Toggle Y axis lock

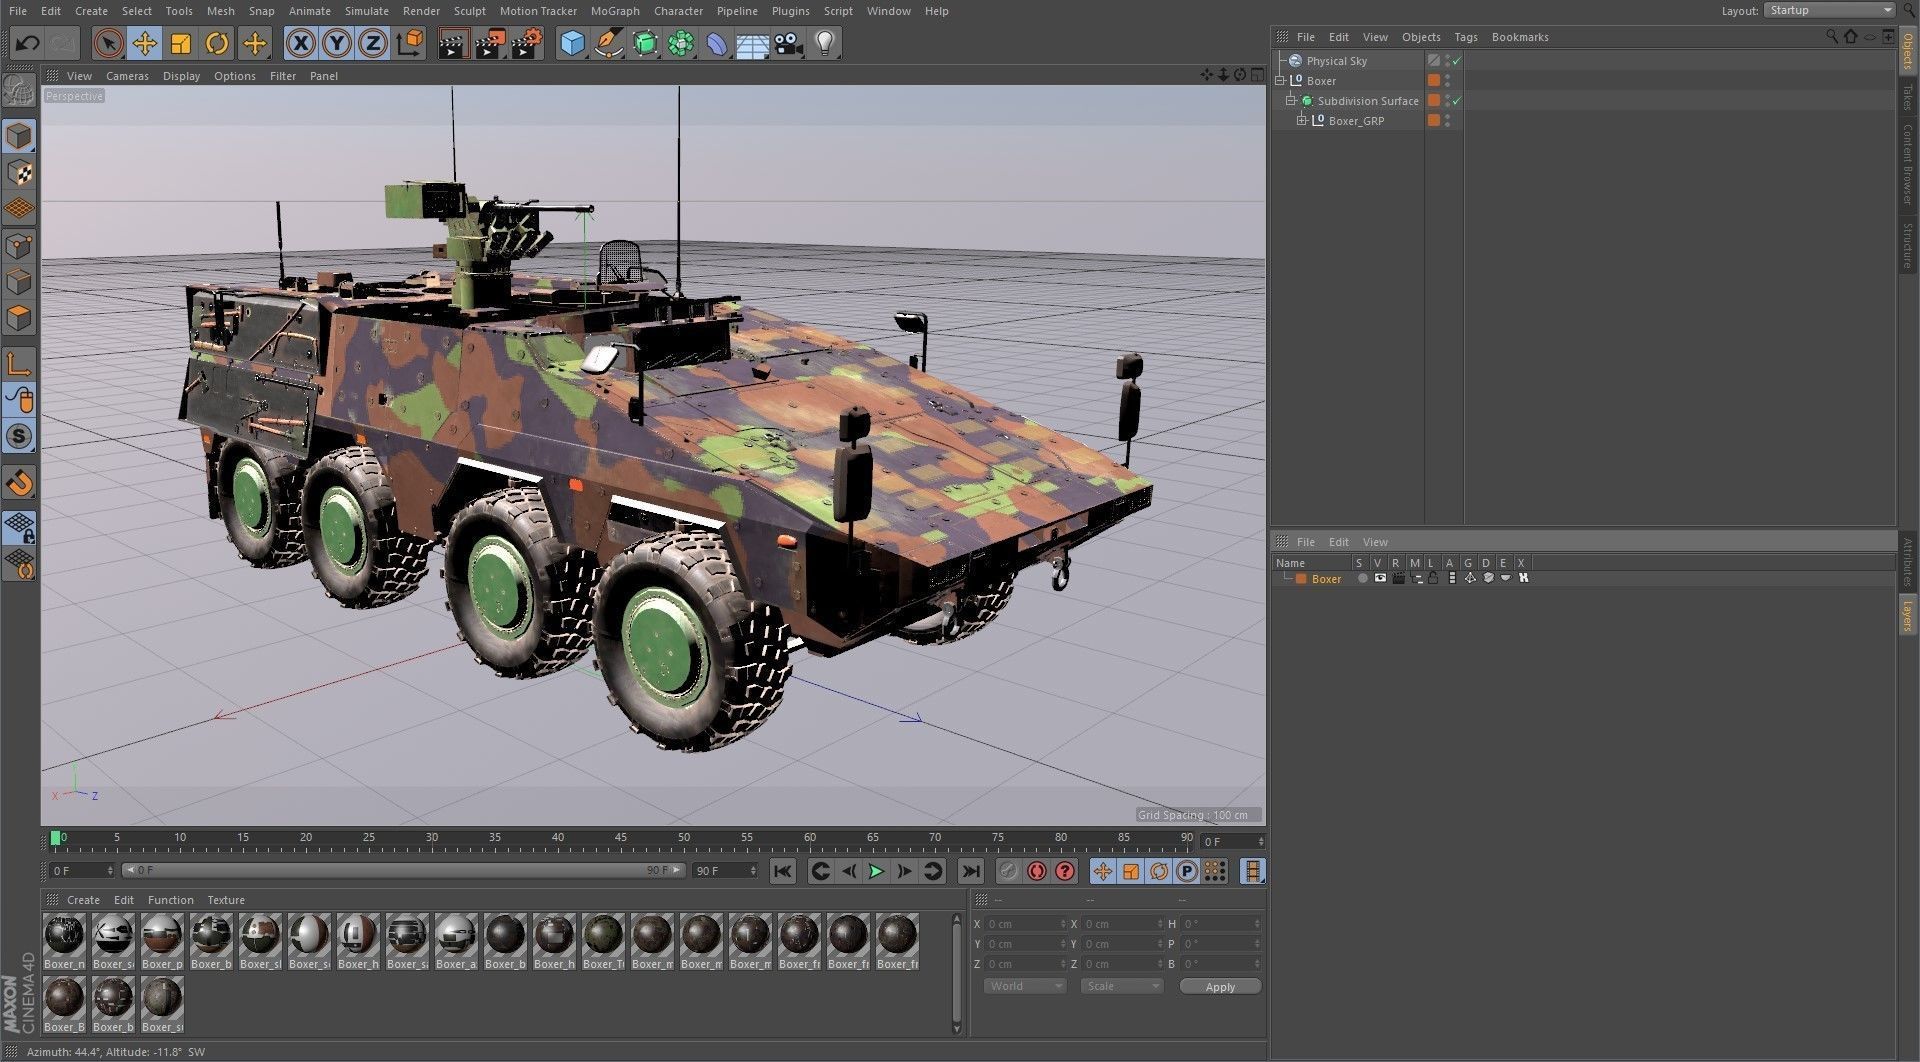[337, 43]
